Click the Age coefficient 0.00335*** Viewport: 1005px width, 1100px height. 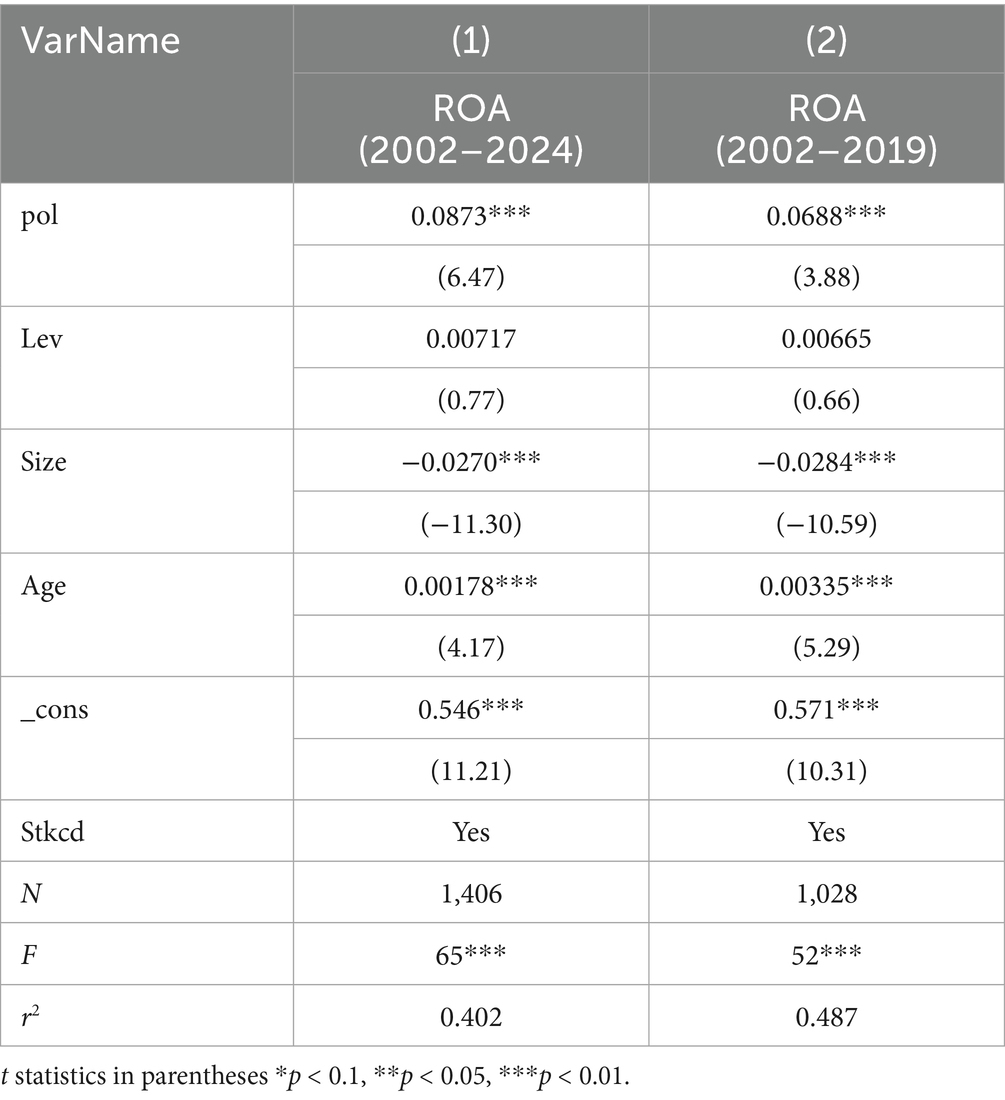pos(827,587)
